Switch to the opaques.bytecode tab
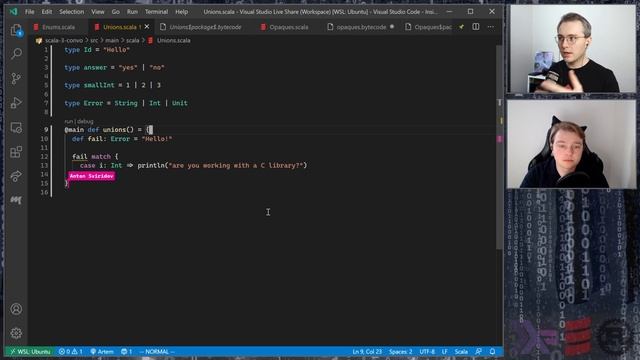The image size is (640, 360). click(x=361, y=27)
